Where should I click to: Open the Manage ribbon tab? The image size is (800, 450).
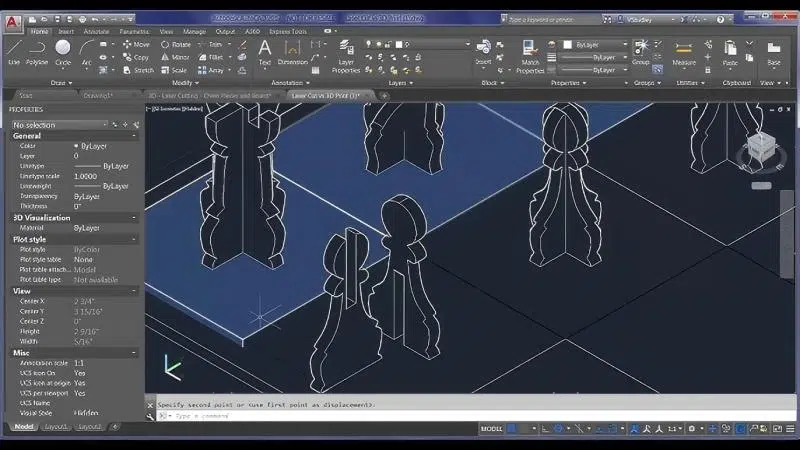coord(194,31)
